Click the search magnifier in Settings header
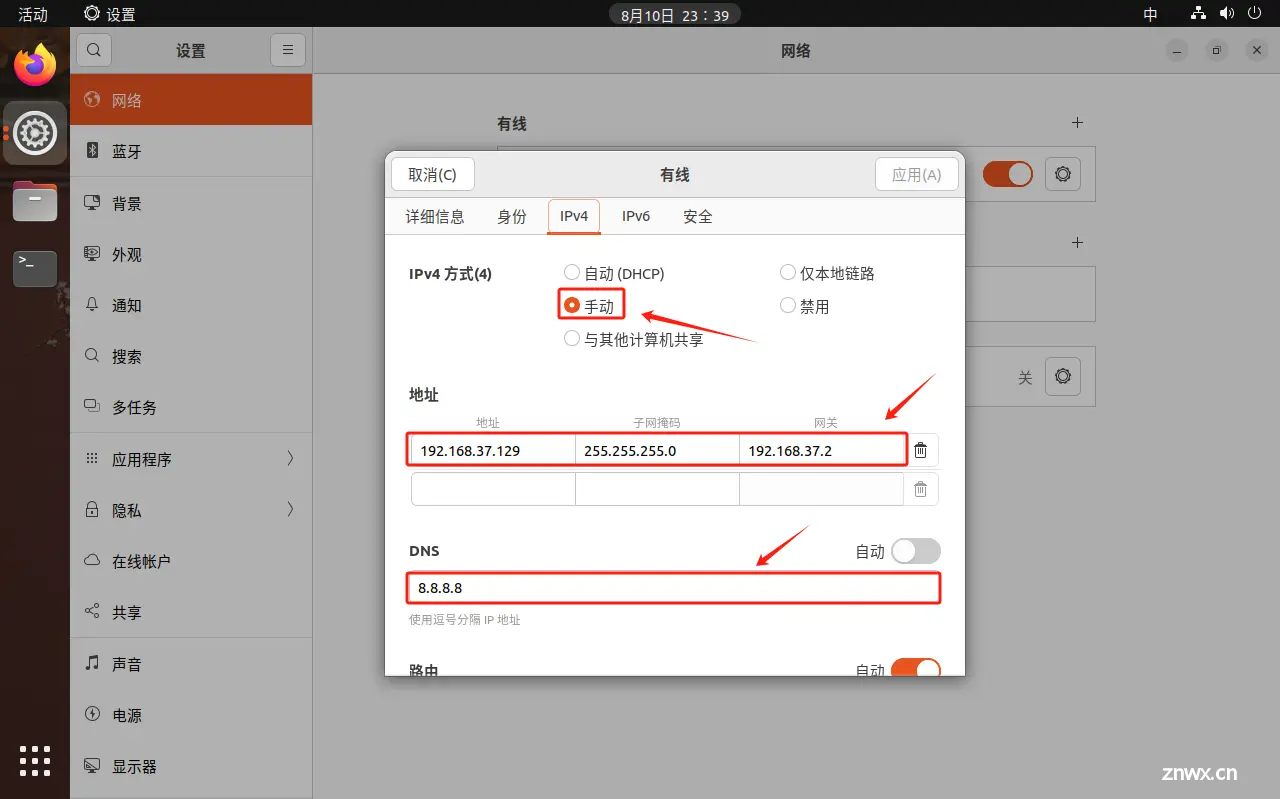This screenshot has width=1280, height=799. [x=94, y=50]
